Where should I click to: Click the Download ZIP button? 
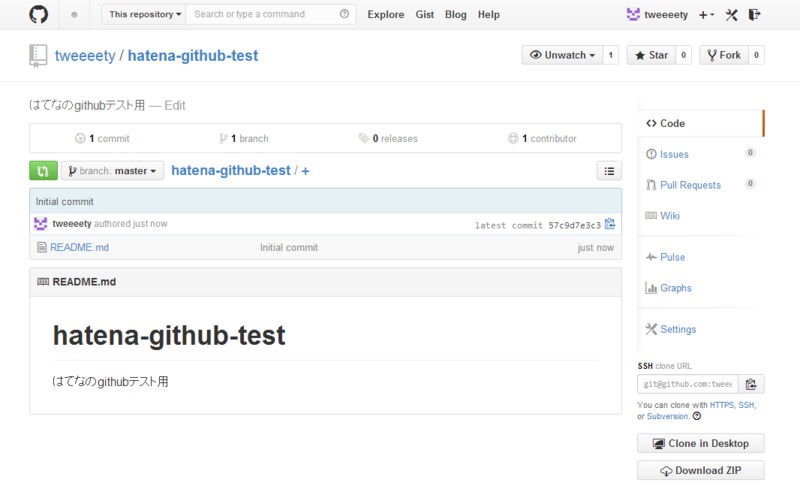[701, 470]
